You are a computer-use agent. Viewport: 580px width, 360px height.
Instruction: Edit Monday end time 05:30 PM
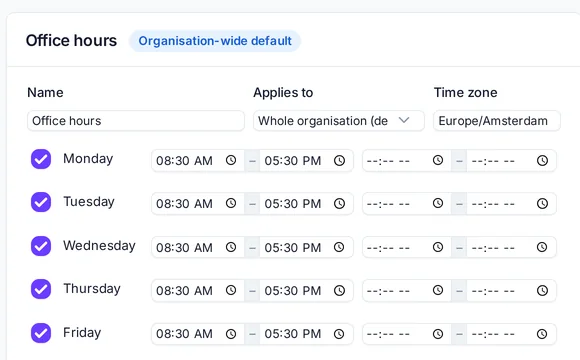tap(306, 161)
